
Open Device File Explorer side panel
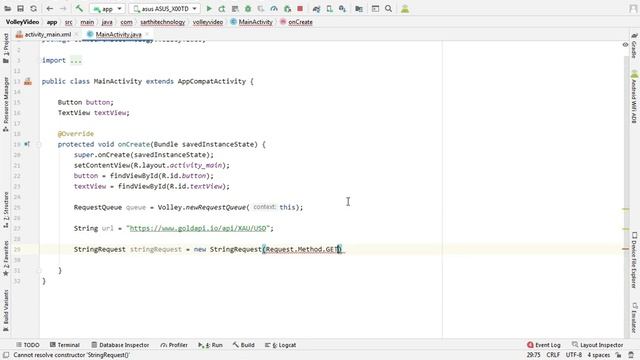(634, 260)
